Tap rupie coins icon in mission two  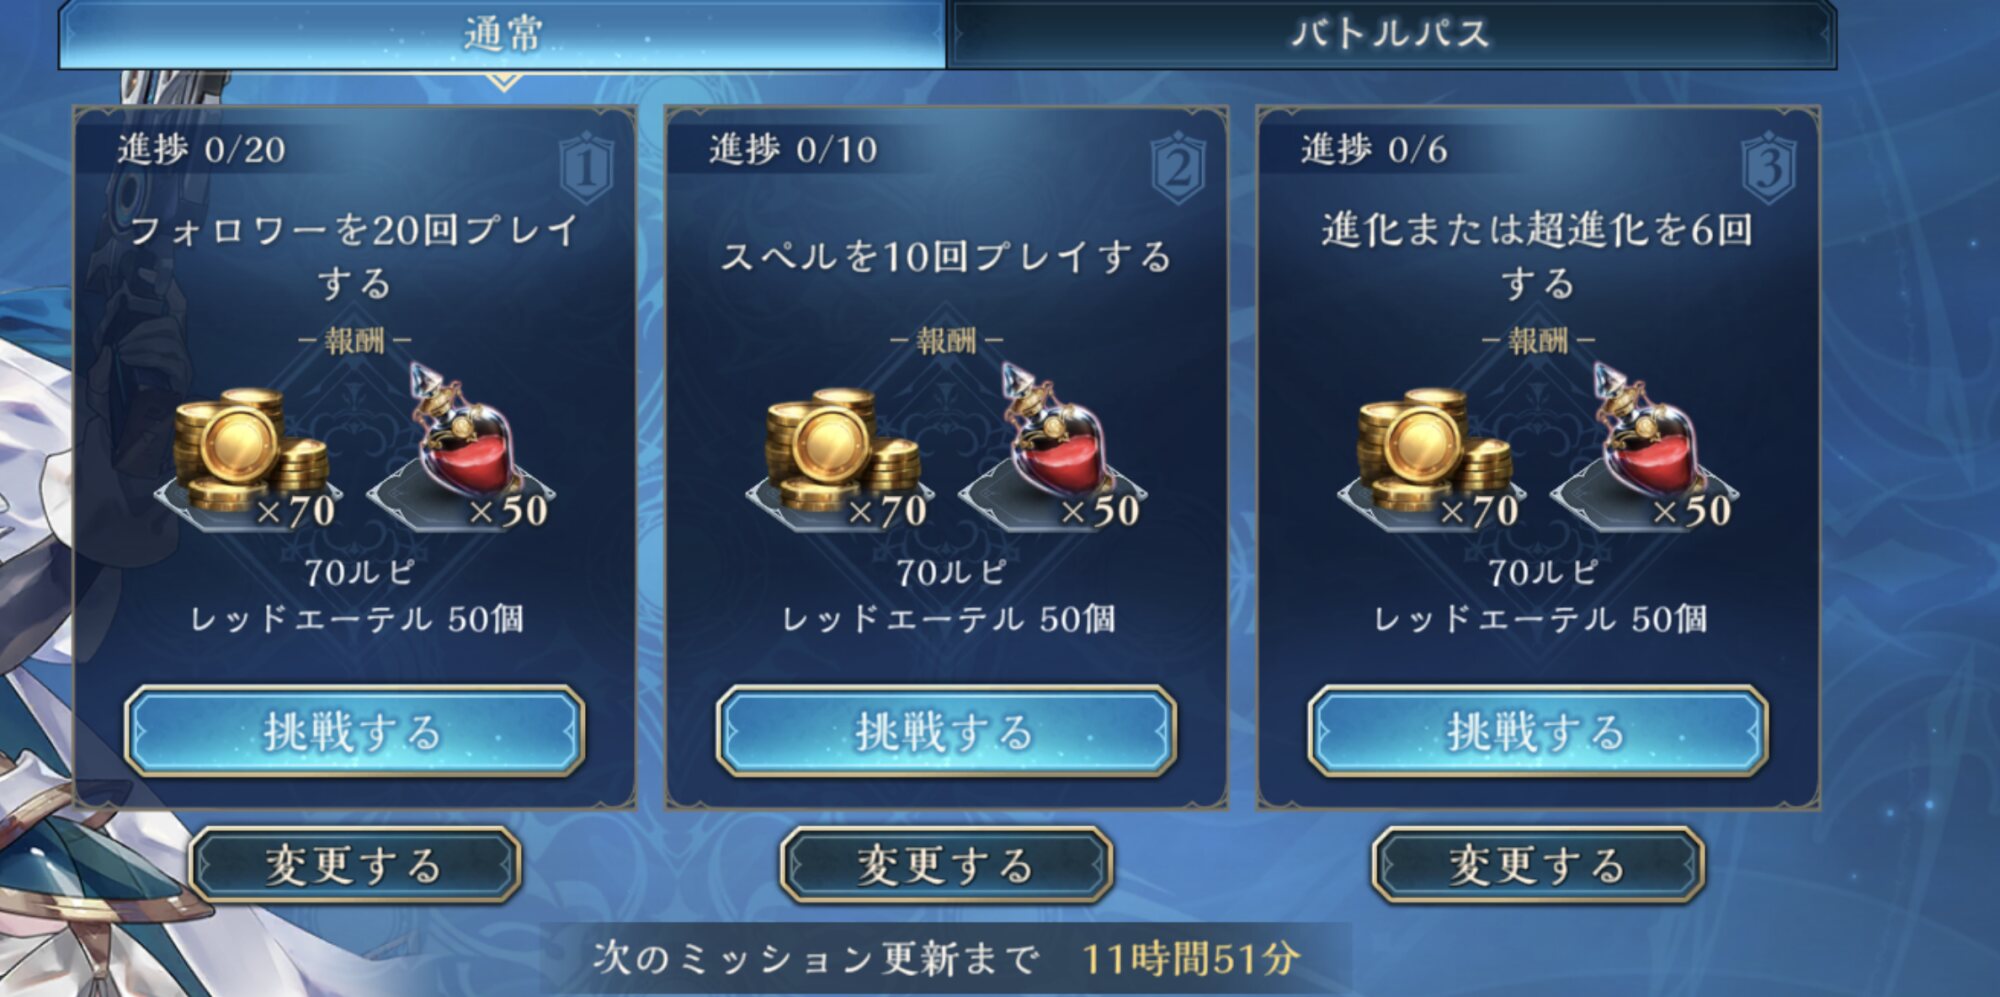pyautogui.click(x=842, y=453)
